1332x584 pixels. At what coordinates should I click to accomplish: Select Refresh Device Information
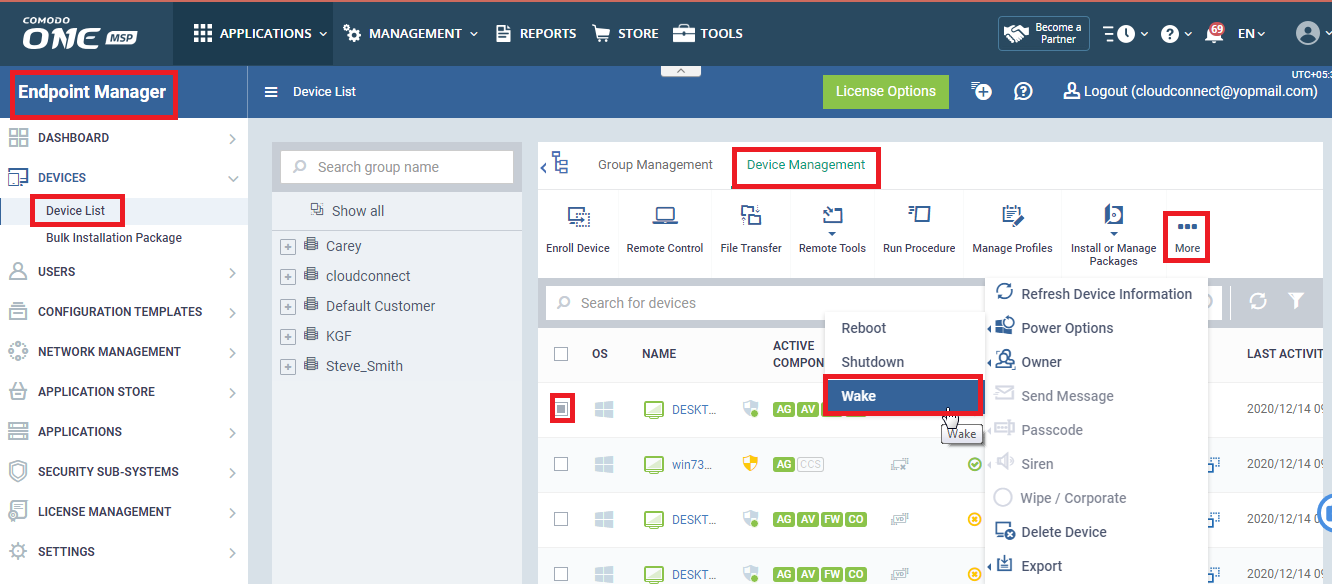pyautogui.click(x=1096, y=294)
